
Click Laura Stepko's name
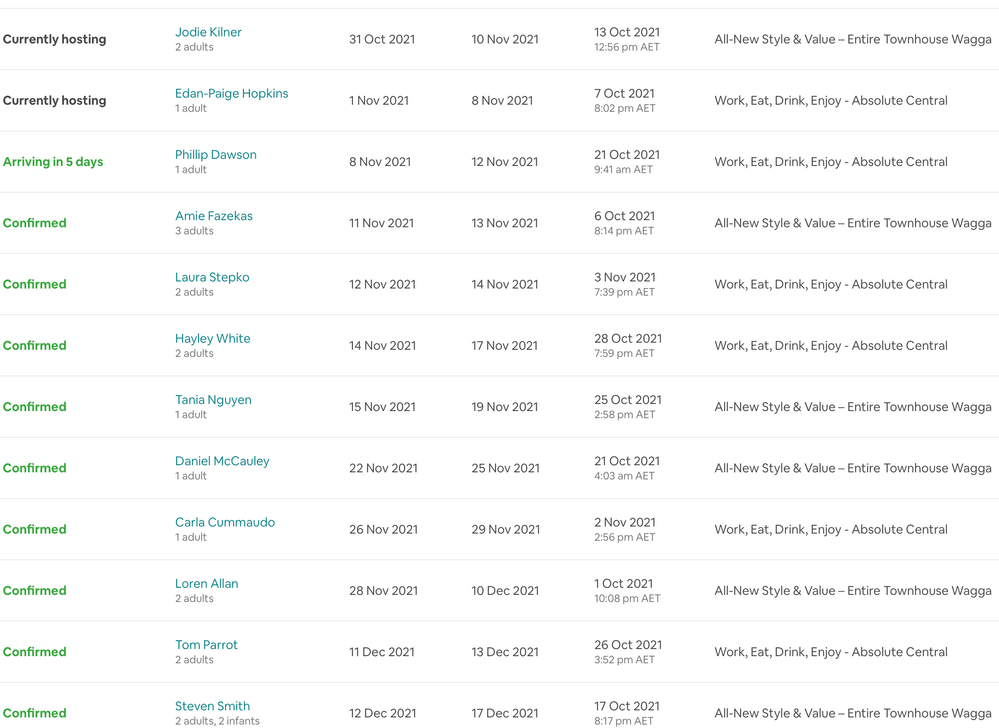click(212, 277)
